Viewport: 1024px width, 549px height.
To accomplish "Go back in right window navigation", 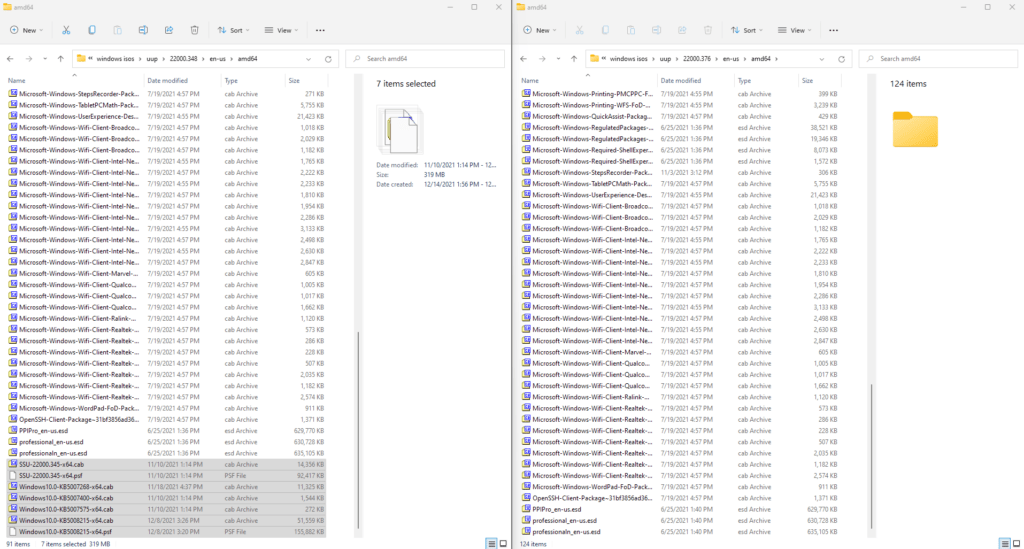I will pos(524,59).
